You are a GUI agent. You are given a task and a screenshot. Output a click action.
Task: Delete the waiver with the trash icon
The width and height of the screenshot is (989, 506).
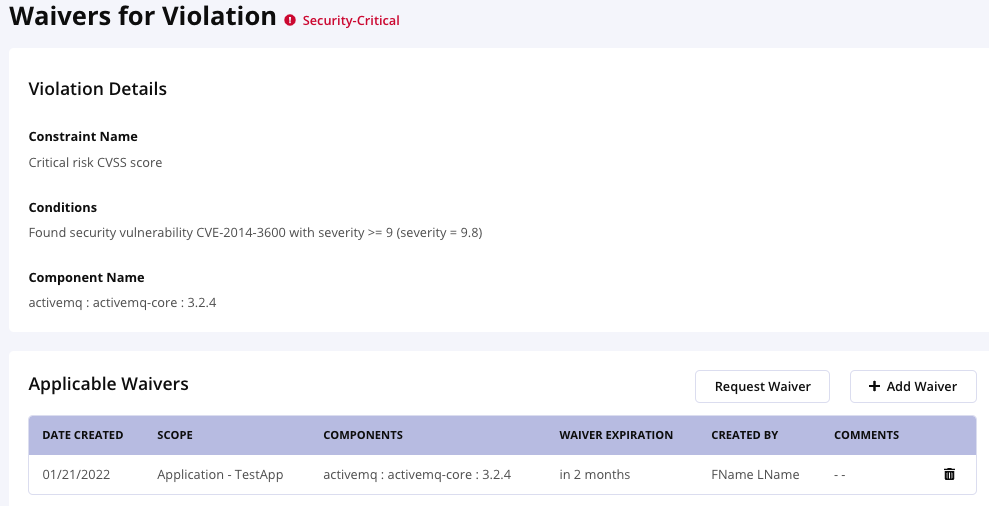pos(949,474)
